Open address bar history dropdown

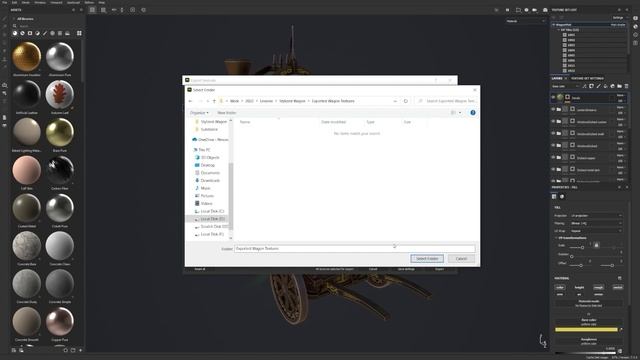[x=395, y=101]
